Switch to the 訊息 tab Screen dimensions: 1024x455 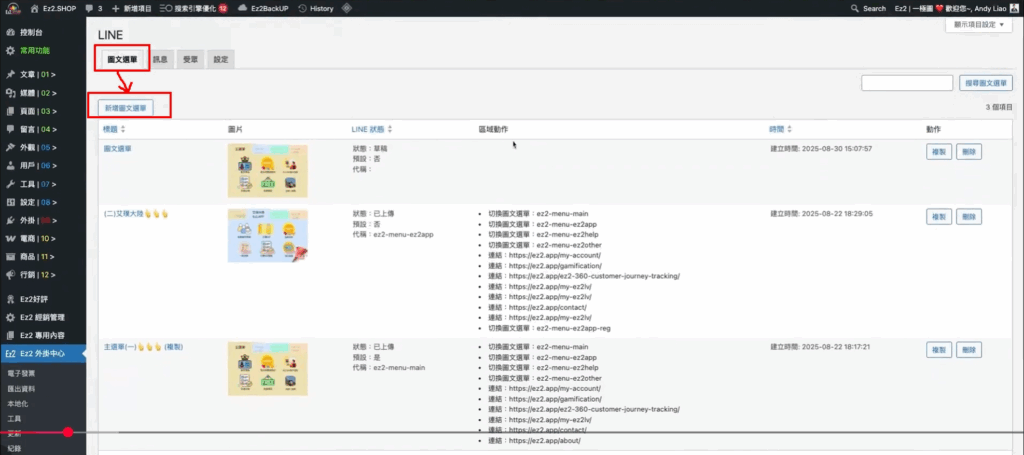point(161,59)
